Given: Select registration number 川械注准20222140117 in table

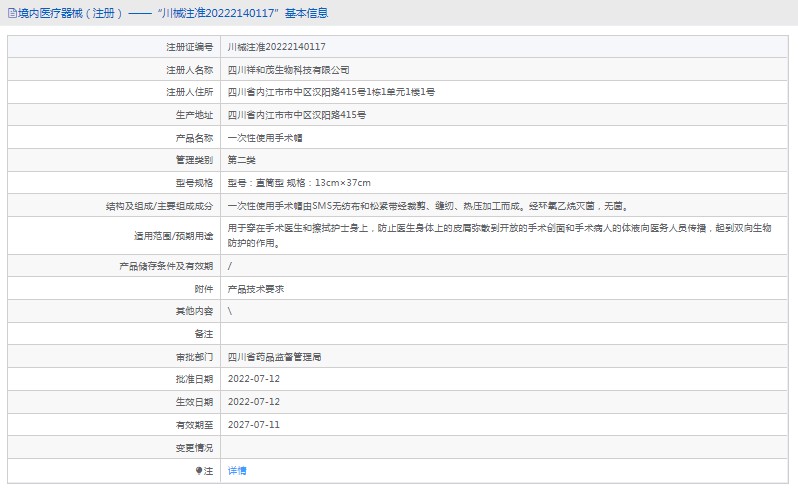Looking at the screenshot, I should point(276,47).
